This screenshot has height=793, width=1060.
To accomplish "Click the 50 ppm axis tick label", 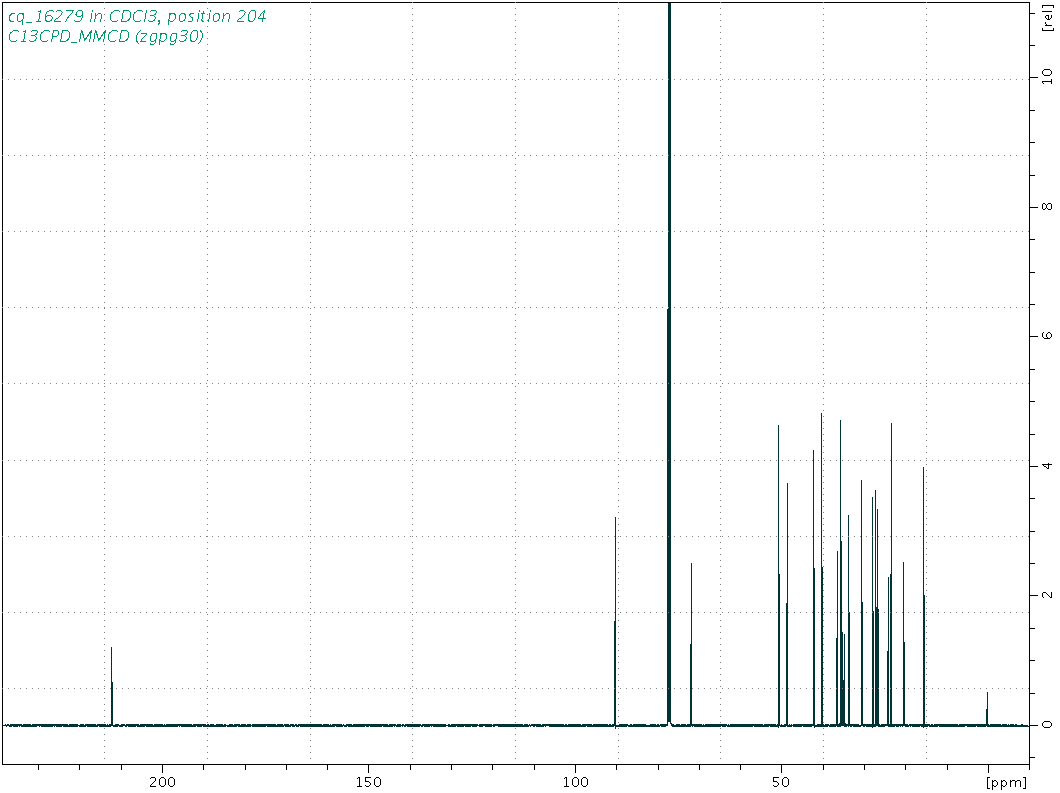I will tap(781, 782).
